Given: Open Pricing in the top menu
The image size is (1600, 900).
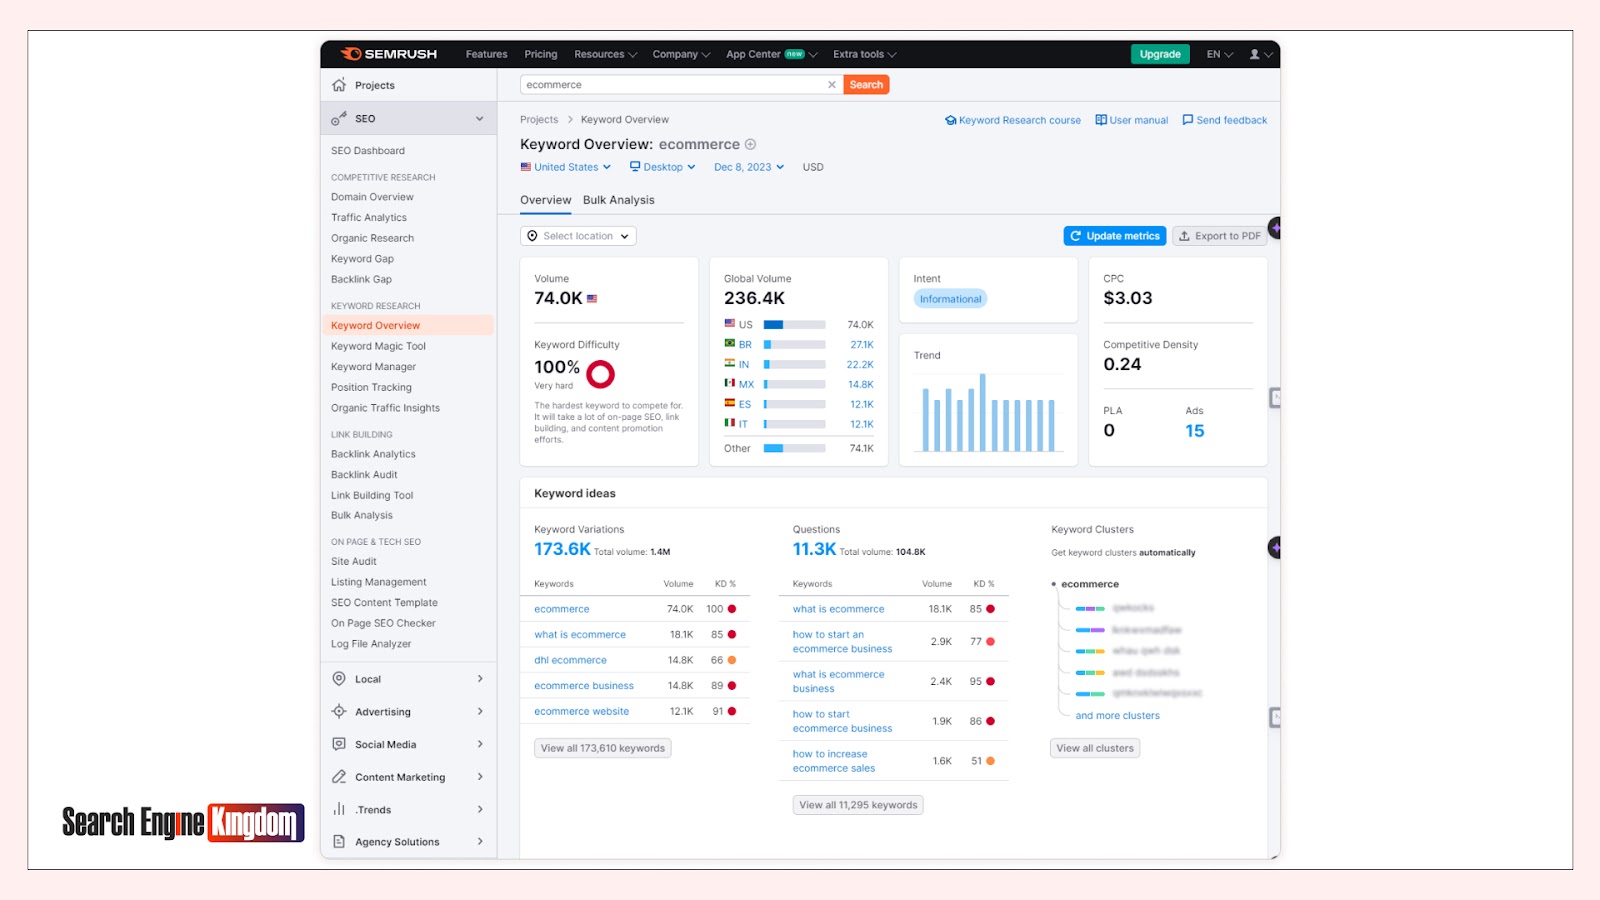Looking at the screenshot, I should pyautogui.click(x=541, y=54).
